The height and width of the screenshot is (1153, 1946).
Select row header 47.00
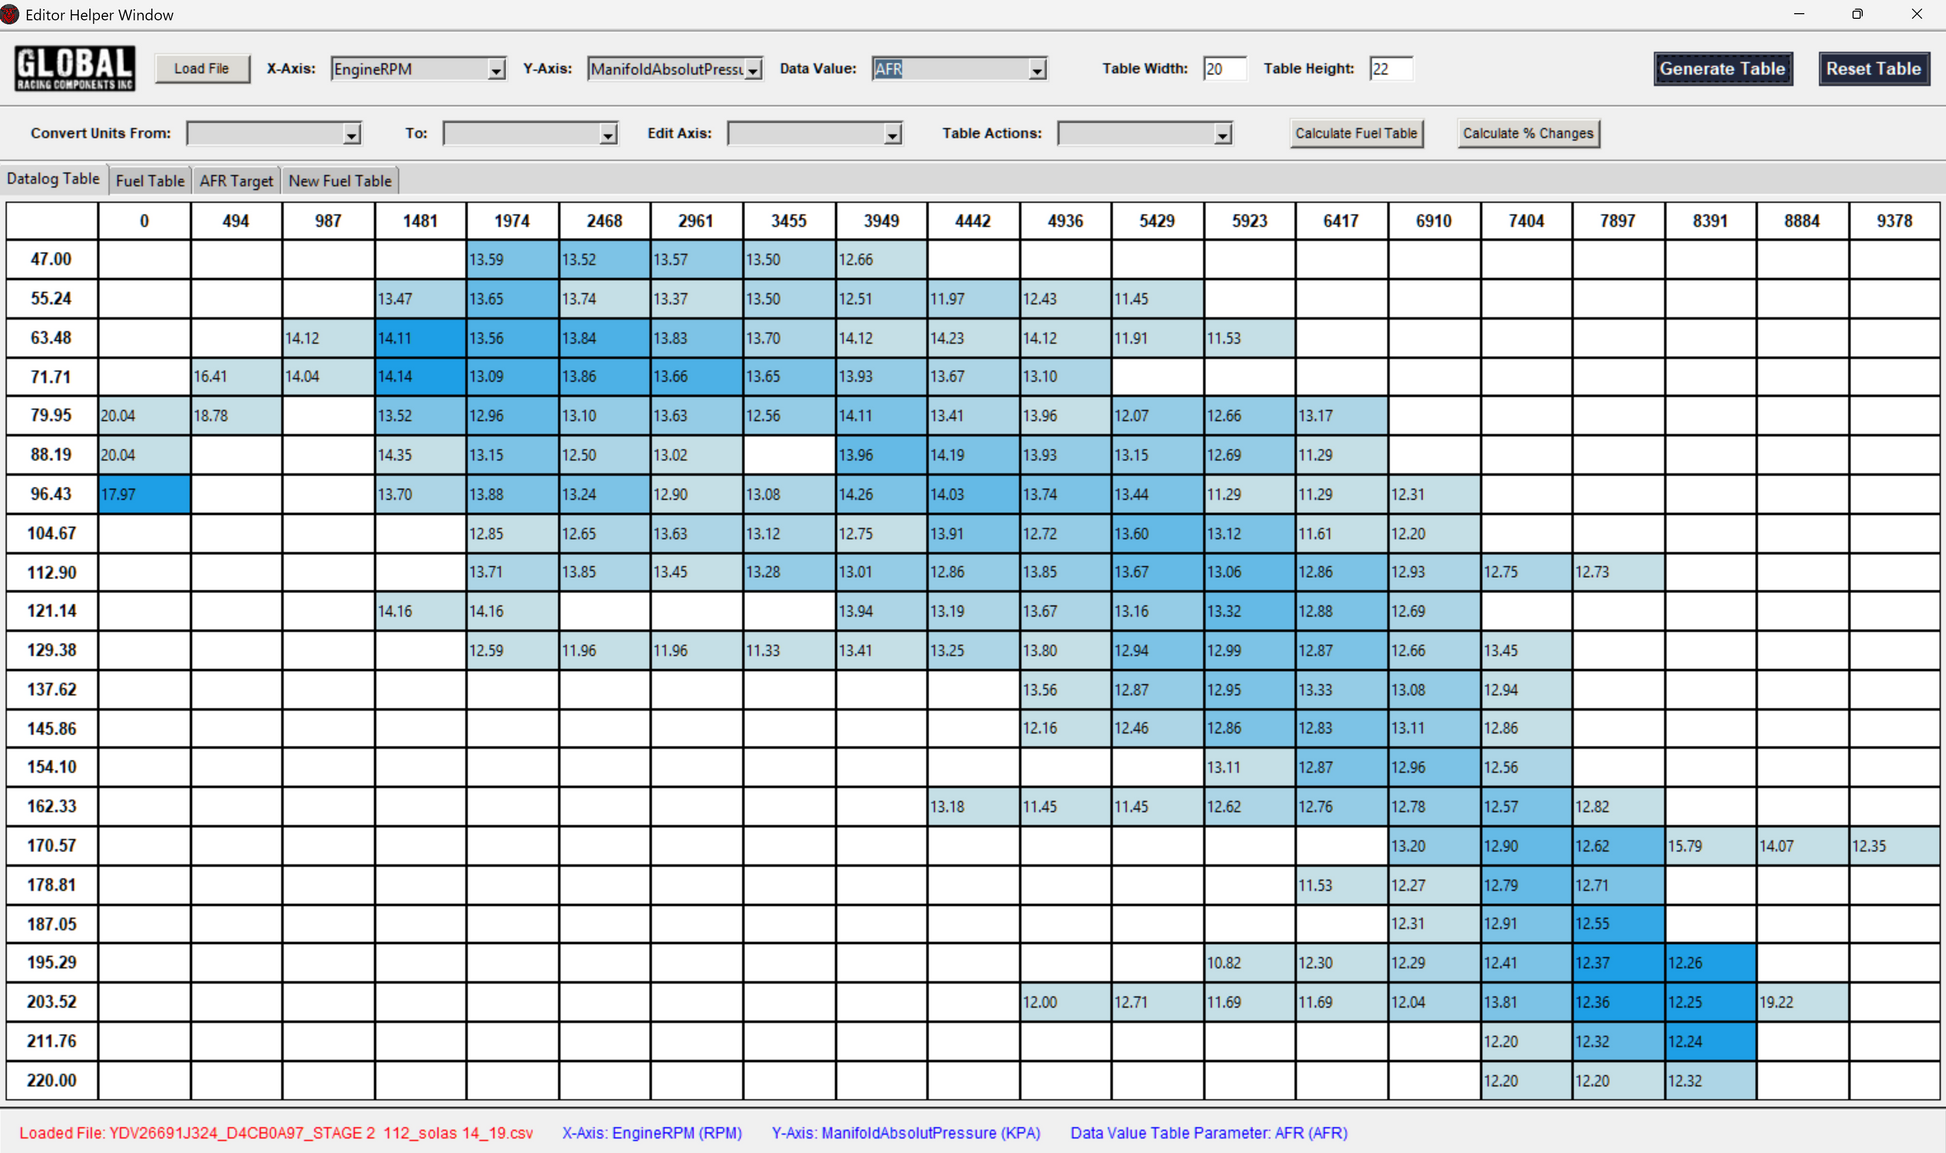point(51,259)
